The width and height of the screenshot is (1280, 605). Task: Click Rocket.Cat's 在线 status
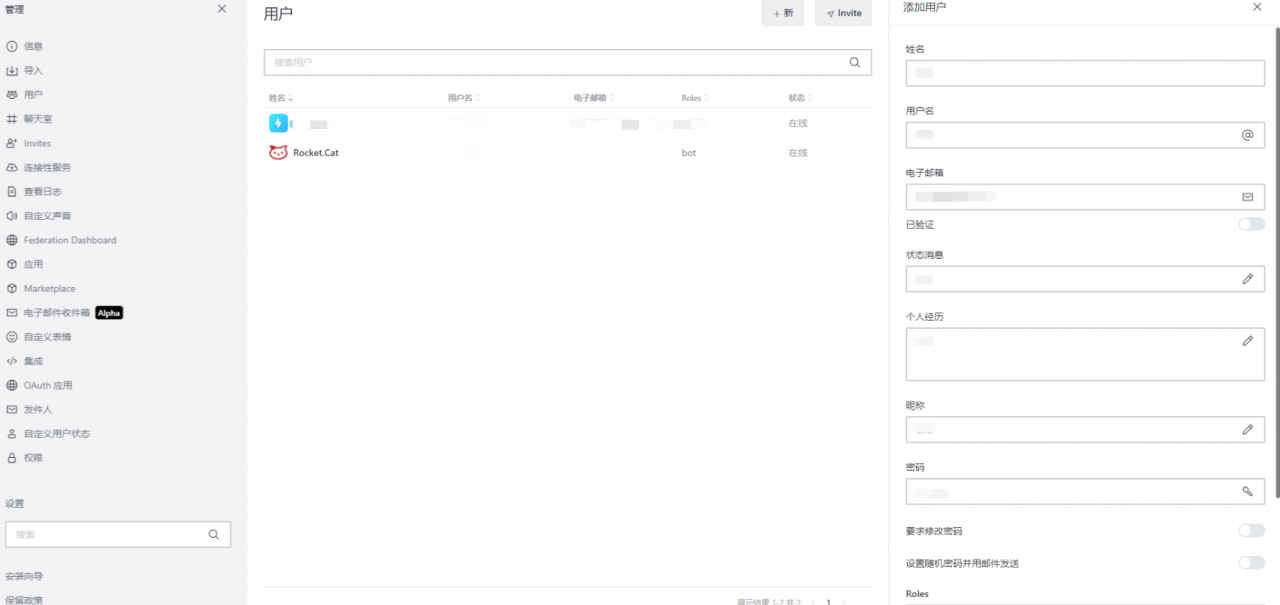pyautogui.click(x=798, y=153)
